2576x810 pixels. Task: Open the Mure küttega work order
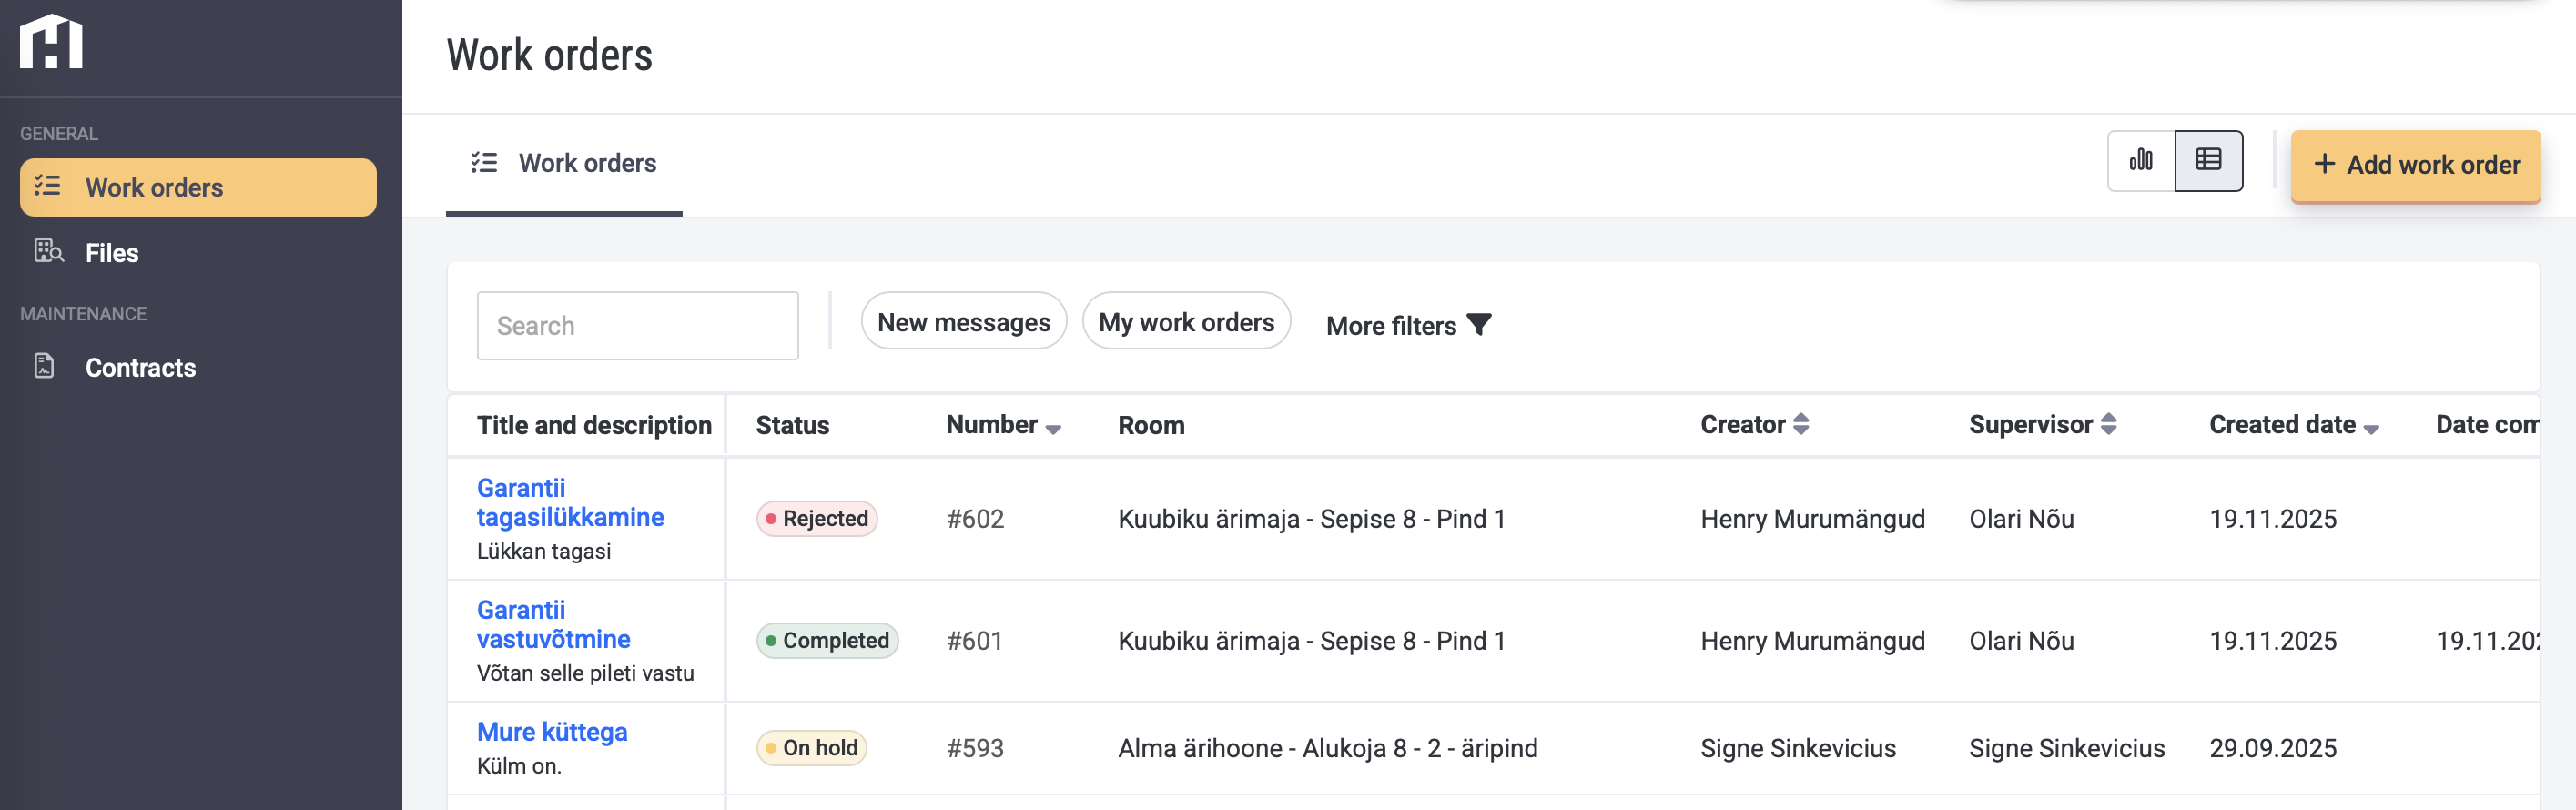point(552,732)
